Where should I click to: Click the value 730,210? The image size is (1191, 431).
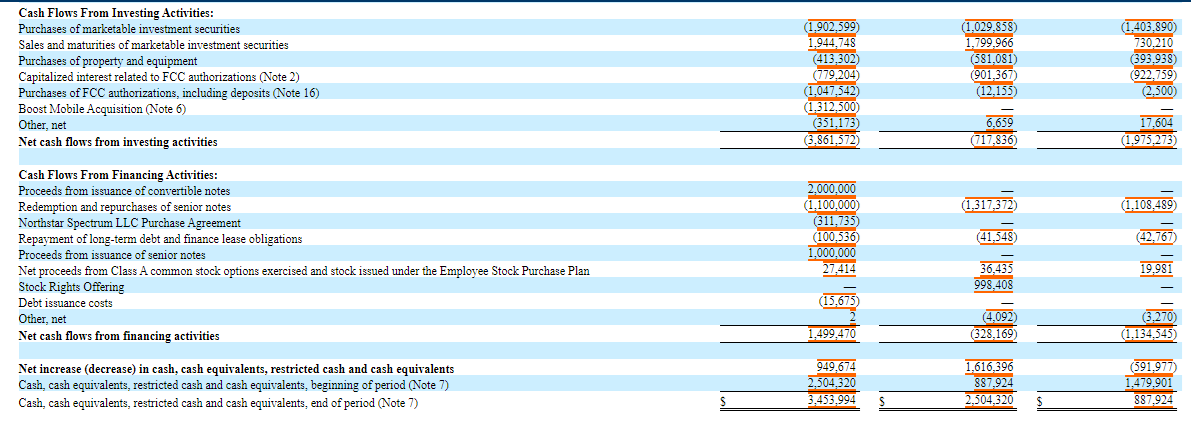pyautogui.click(x=1153, y=45)
